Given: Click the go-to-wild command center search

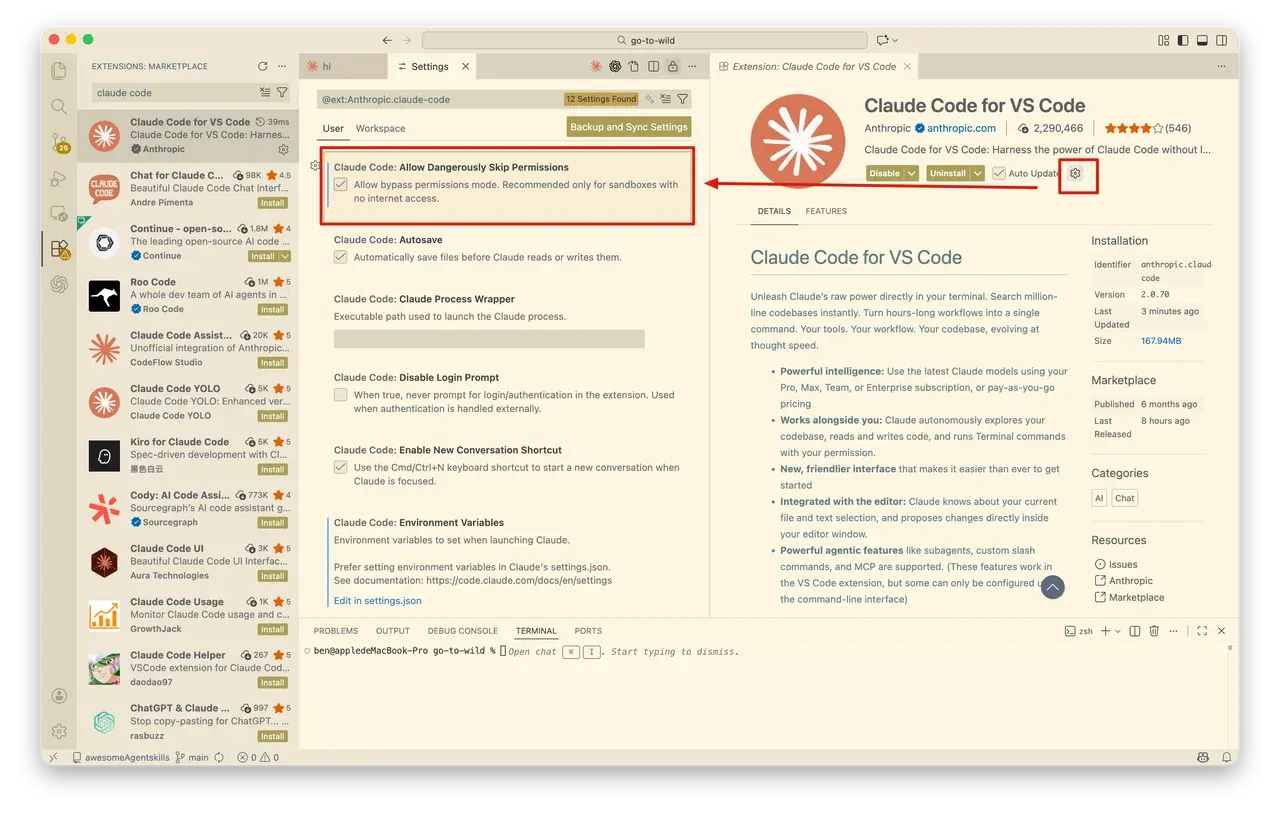Looking at the screenshot, I should 645,40.
